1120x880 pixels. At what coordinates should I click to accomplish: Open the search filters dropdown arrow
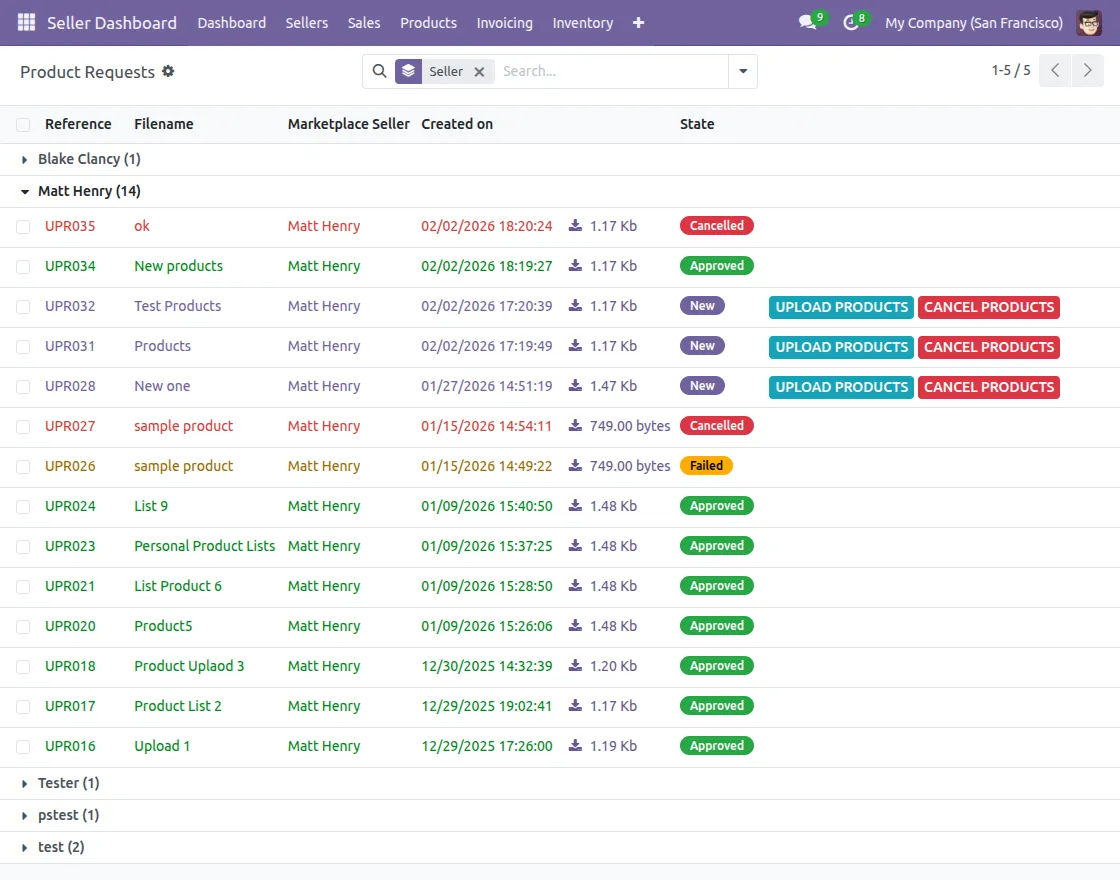742,71
